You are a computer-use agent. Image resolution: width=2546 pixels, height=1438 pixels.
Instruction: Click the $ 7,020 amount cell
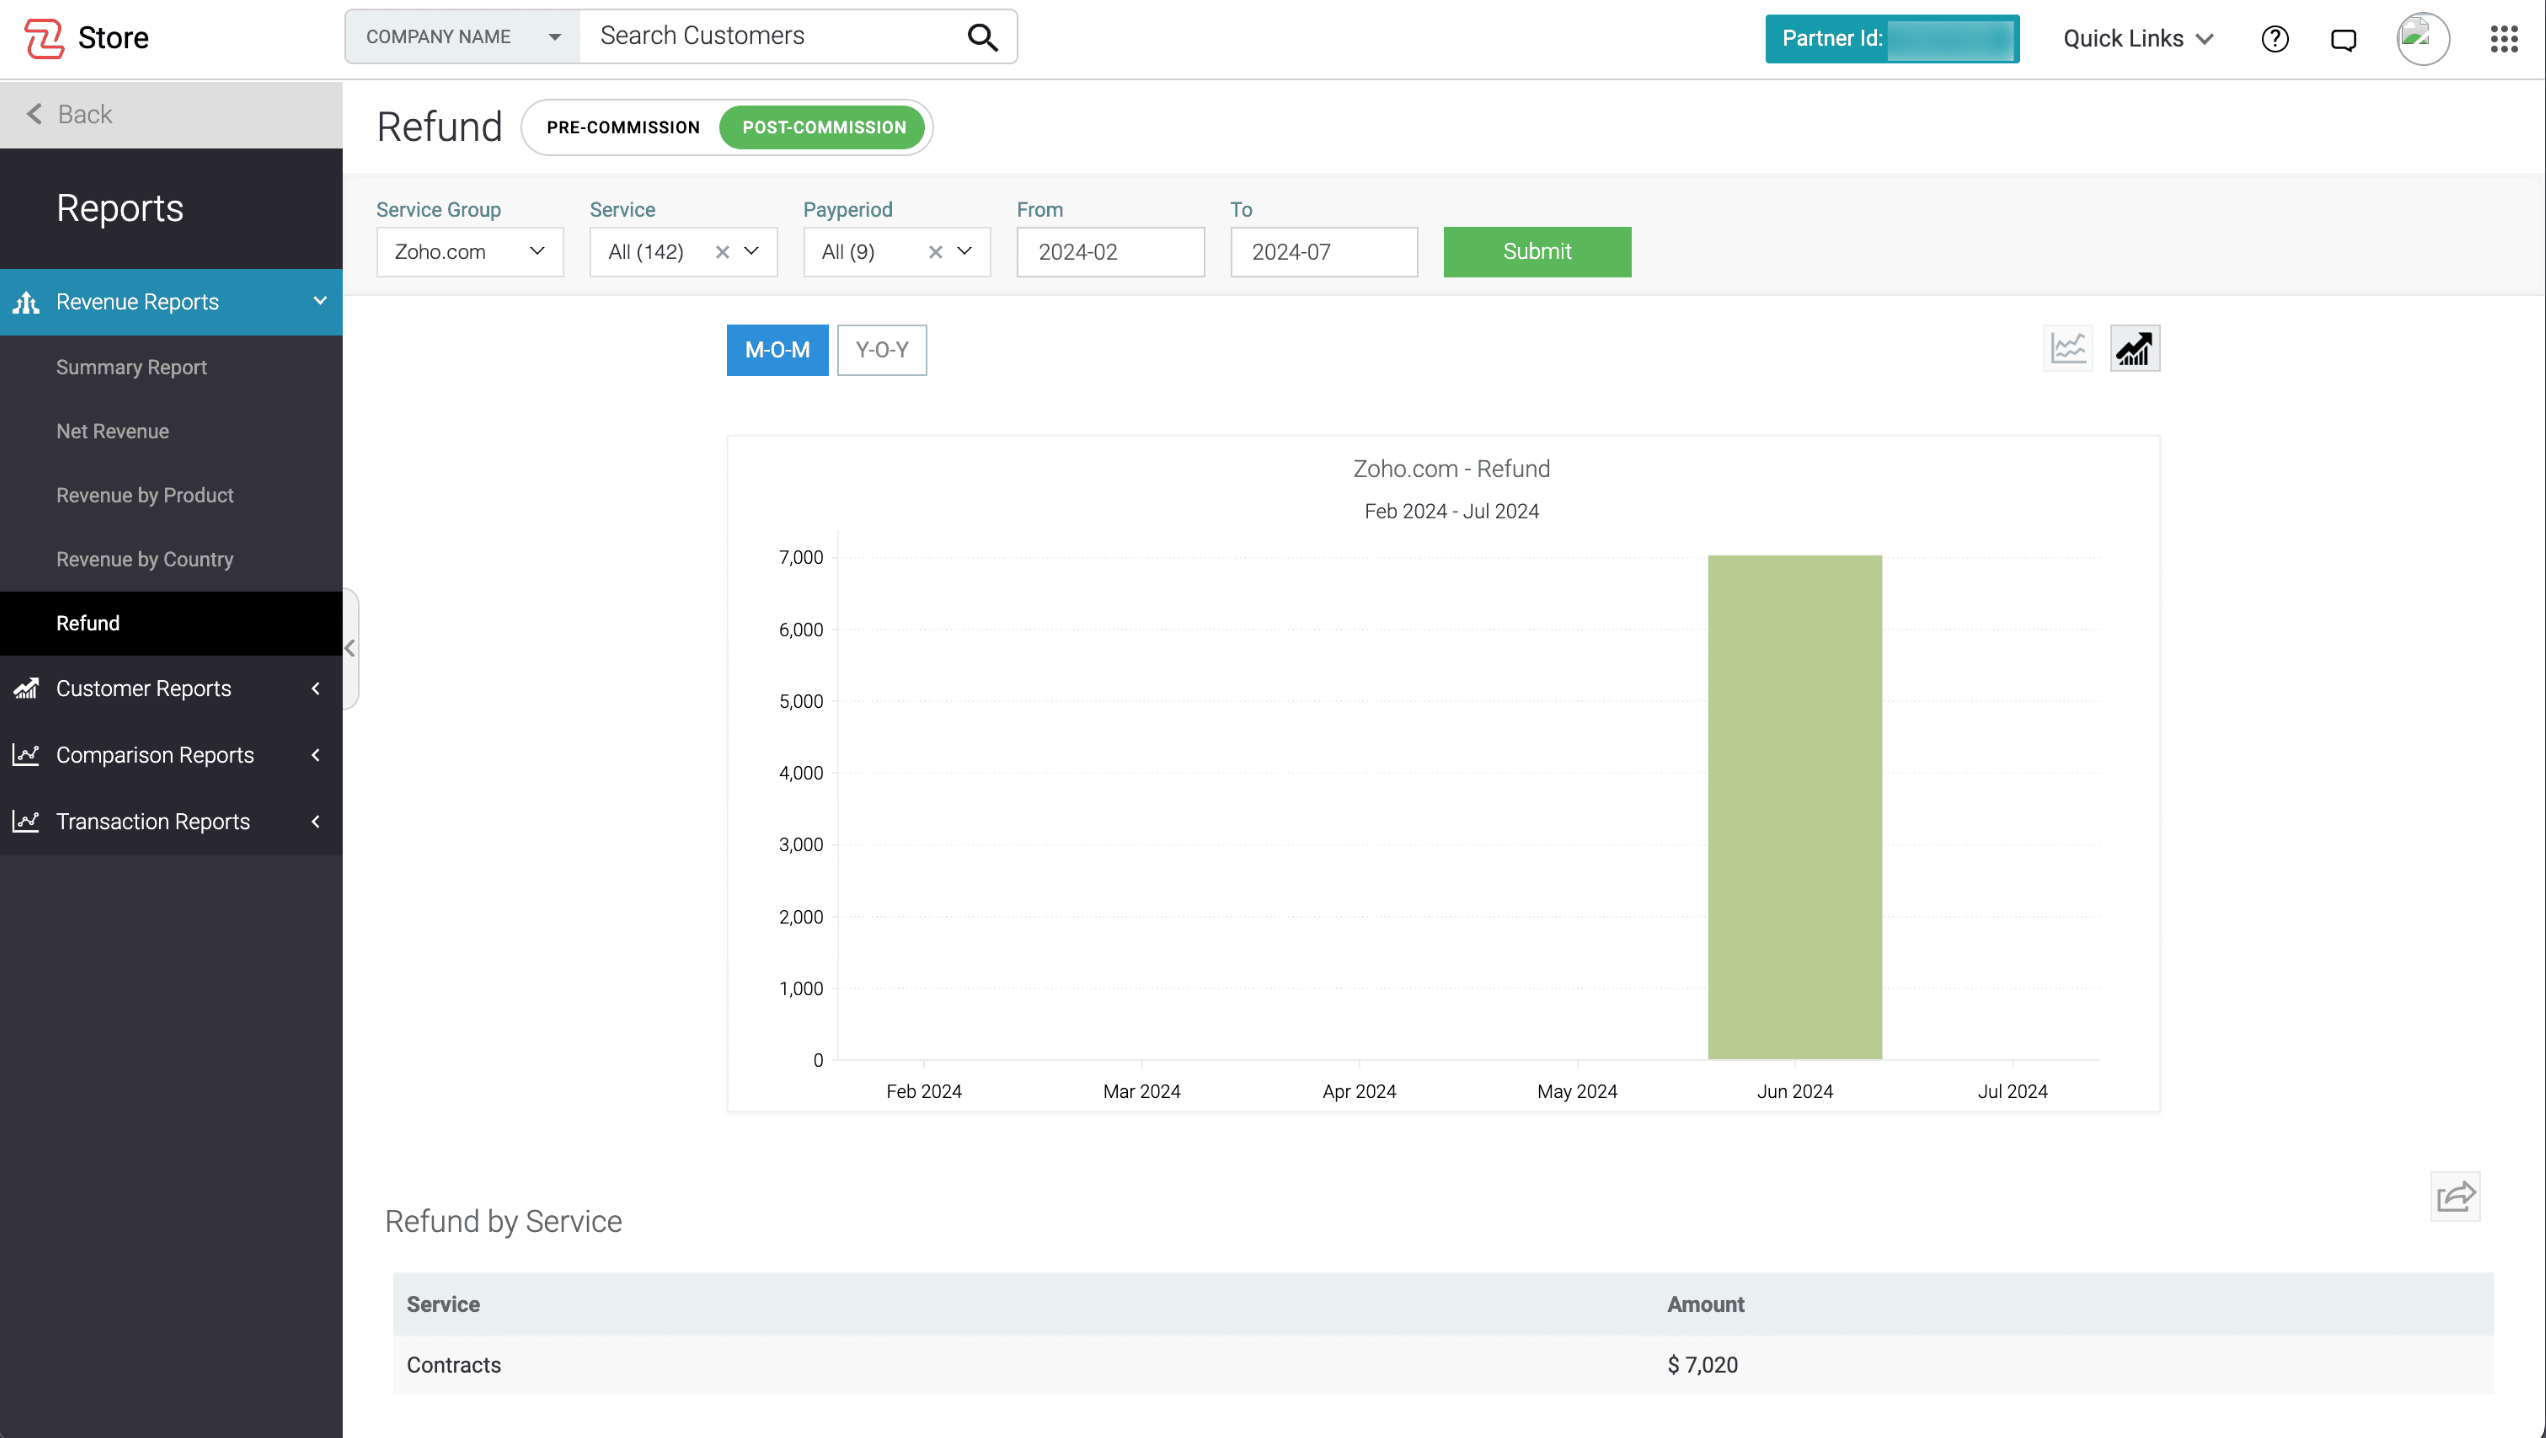pos(1702,1365)
